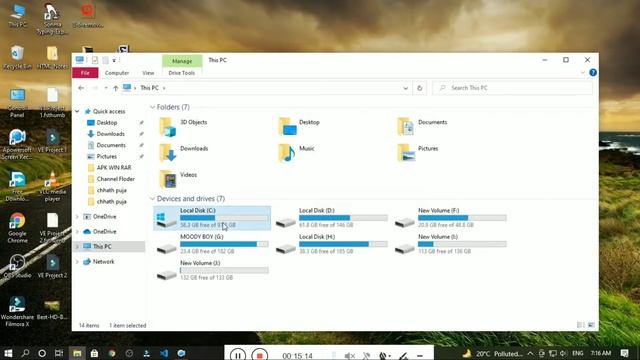The image size is (640, 360).
Task: Switch to large icons view button
Action: coord(591,325)
